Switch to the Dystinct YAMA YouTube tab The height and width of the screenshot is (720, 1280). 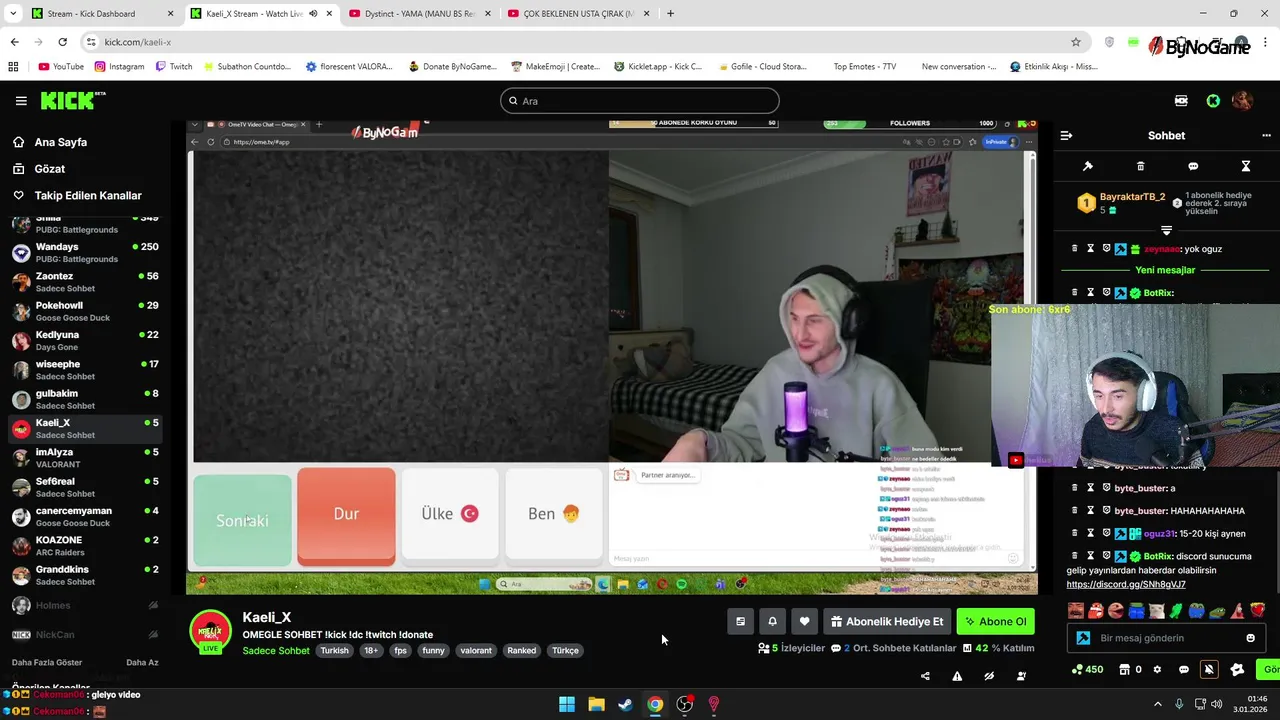[418, 14]
